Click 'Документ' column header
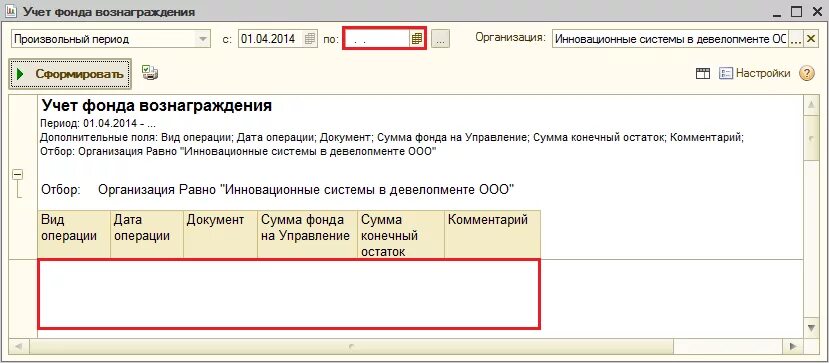Viewport: 829px width, 363px height. [x=220, y=234]
